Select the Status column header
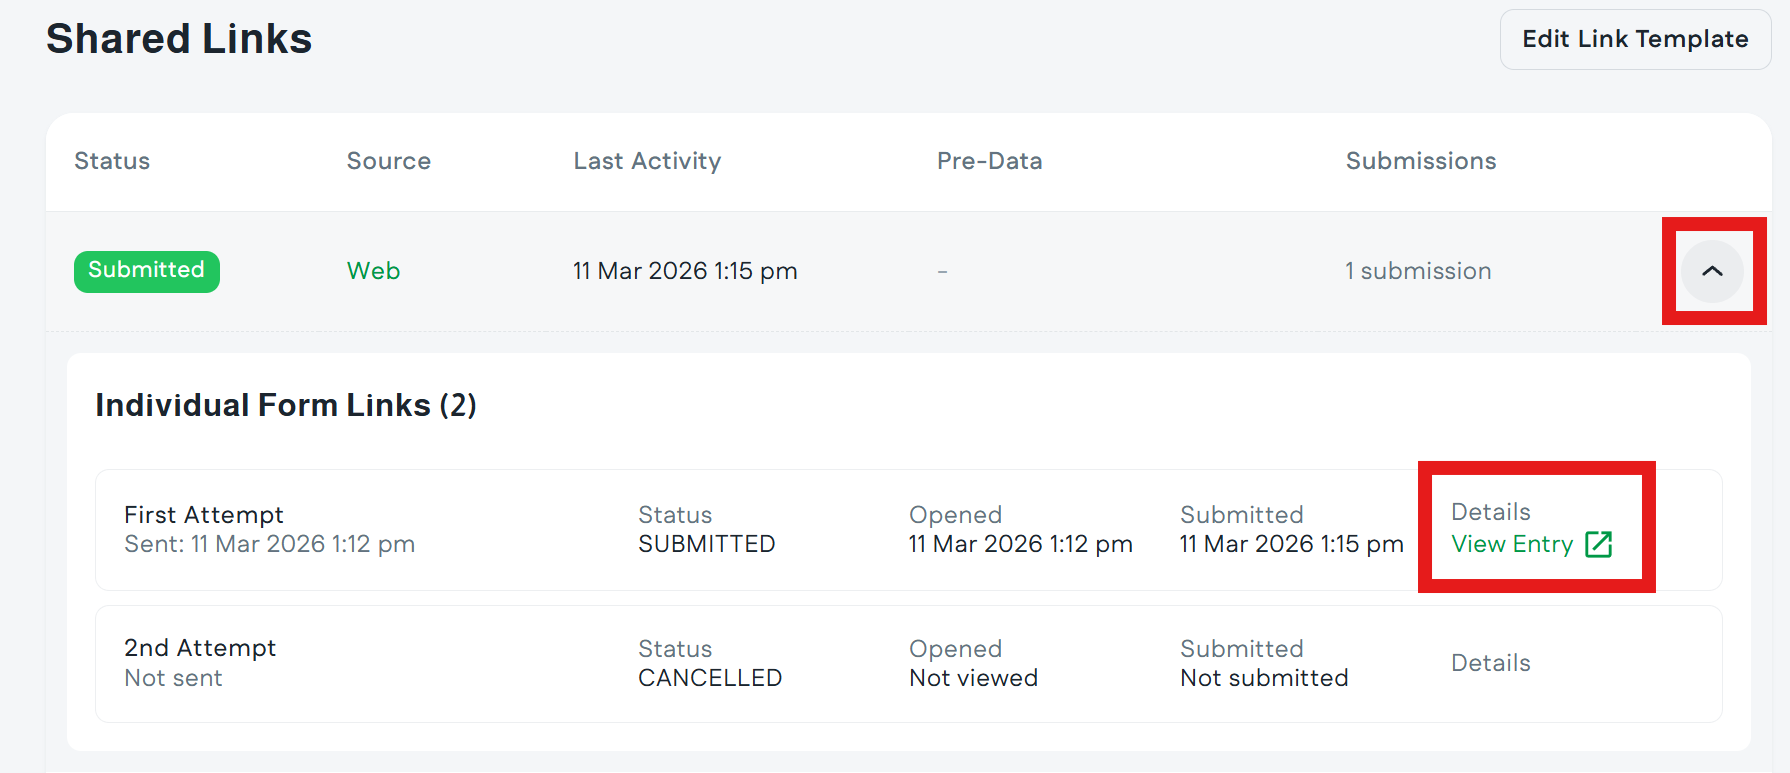Screen dimensions: 1790x773 click(x=112, y=161)
